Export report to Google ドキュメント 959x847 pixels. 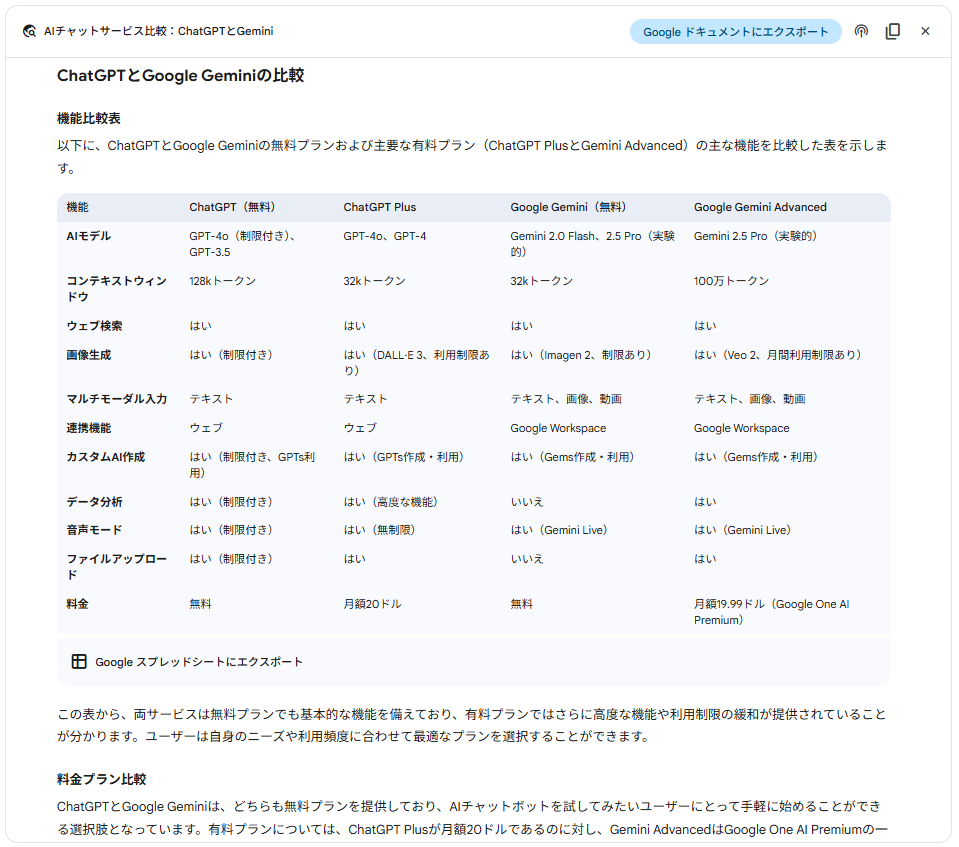[x=735, y=32]
